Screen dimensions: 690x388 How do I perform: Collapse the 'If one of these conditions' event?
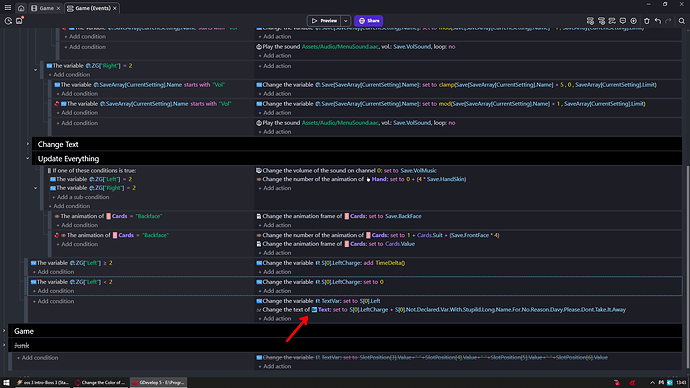36,188
